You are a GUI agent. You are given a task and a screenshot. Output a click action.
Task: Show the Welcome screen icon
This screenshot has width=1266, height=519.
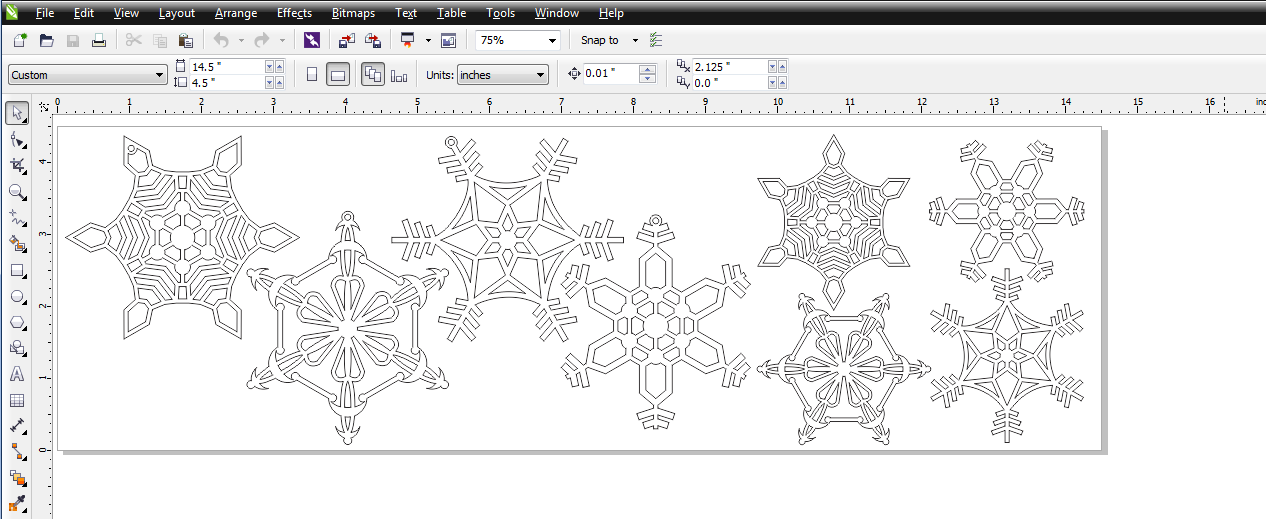[448, 40]
